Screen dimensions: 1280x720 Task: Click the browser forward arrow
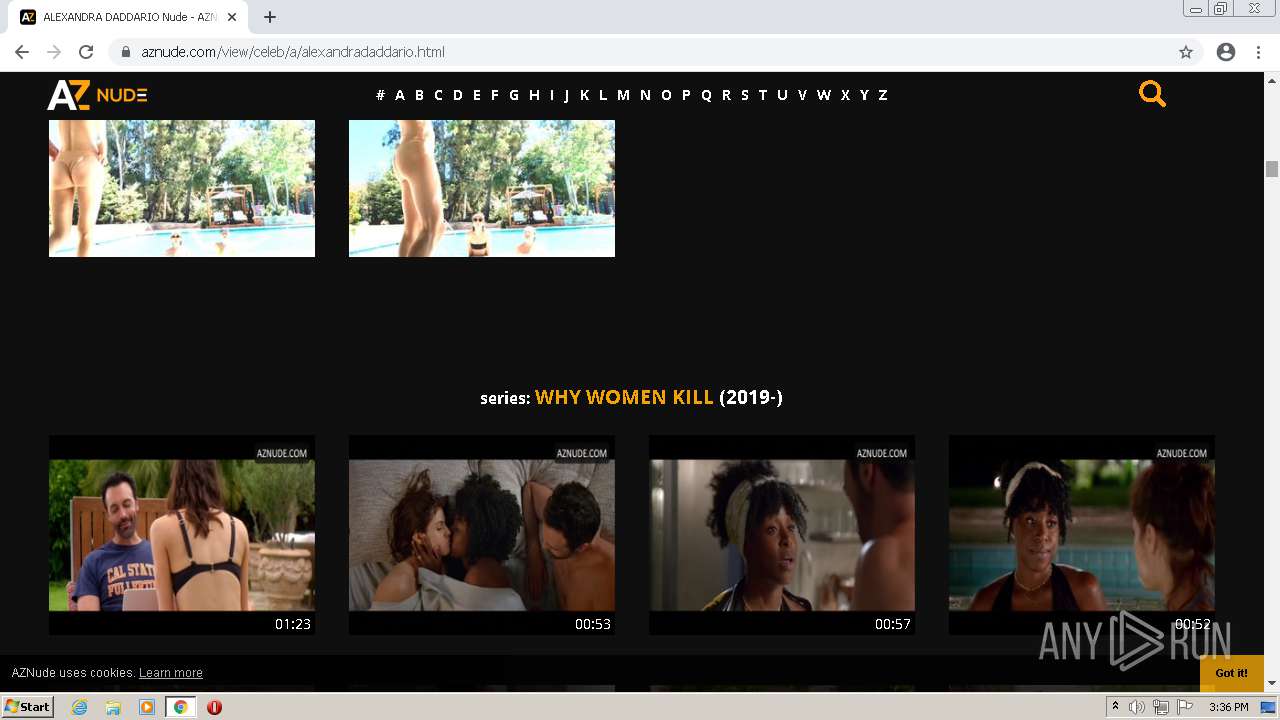coord(54,52)
